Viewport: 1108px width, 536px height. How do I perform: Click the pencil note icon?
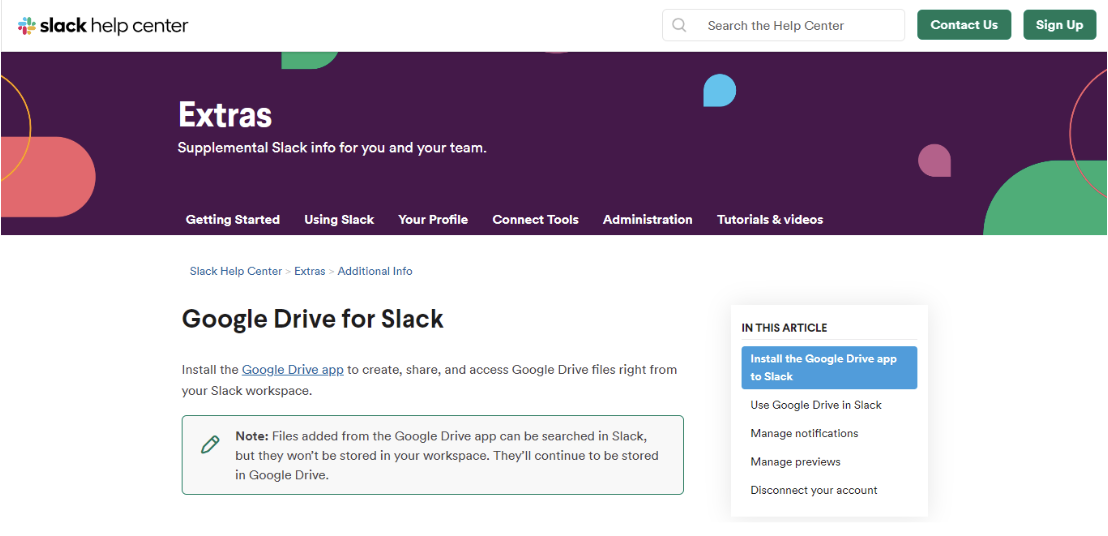click(210, 444)
